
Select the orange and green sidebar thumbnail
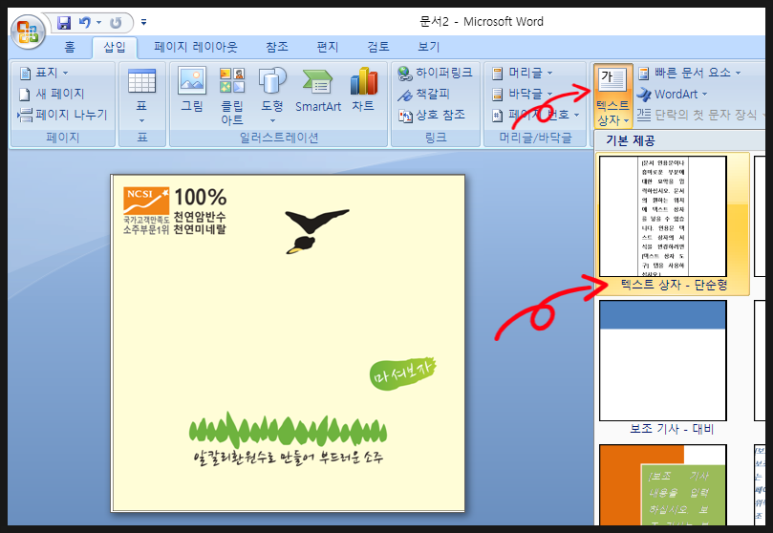663,485
